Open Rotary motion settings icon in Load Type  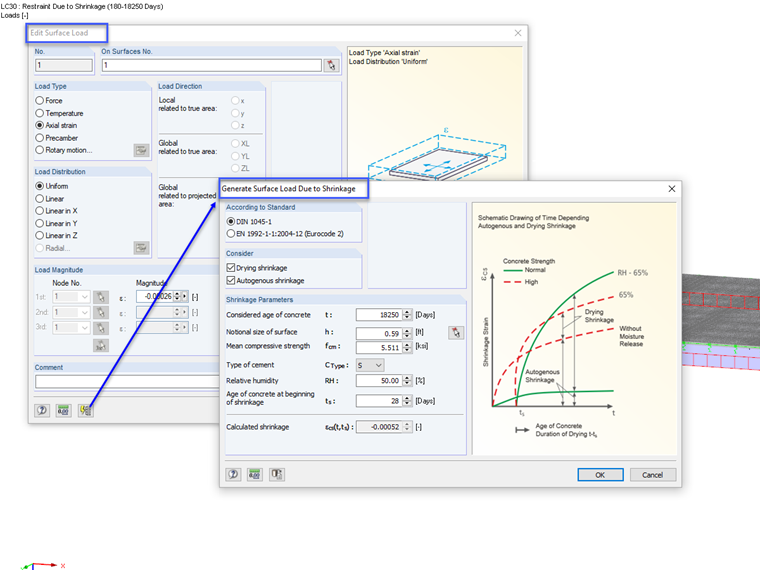[141, 150]
